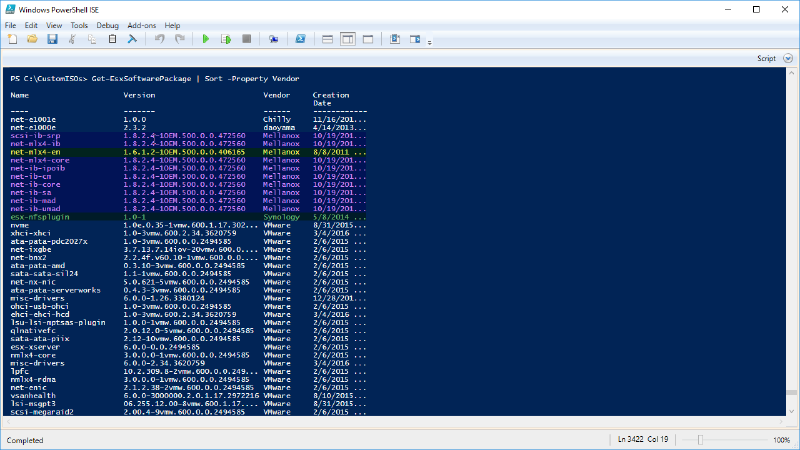The height and width of the screenshot is (450, 800).
Task: Click the Paste clipboard icon
Action: (112, 39)
